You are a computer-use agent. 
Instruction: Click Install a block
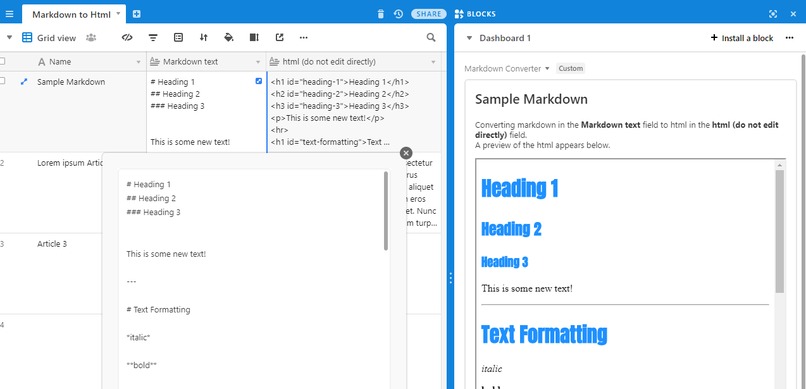(742, 38)
